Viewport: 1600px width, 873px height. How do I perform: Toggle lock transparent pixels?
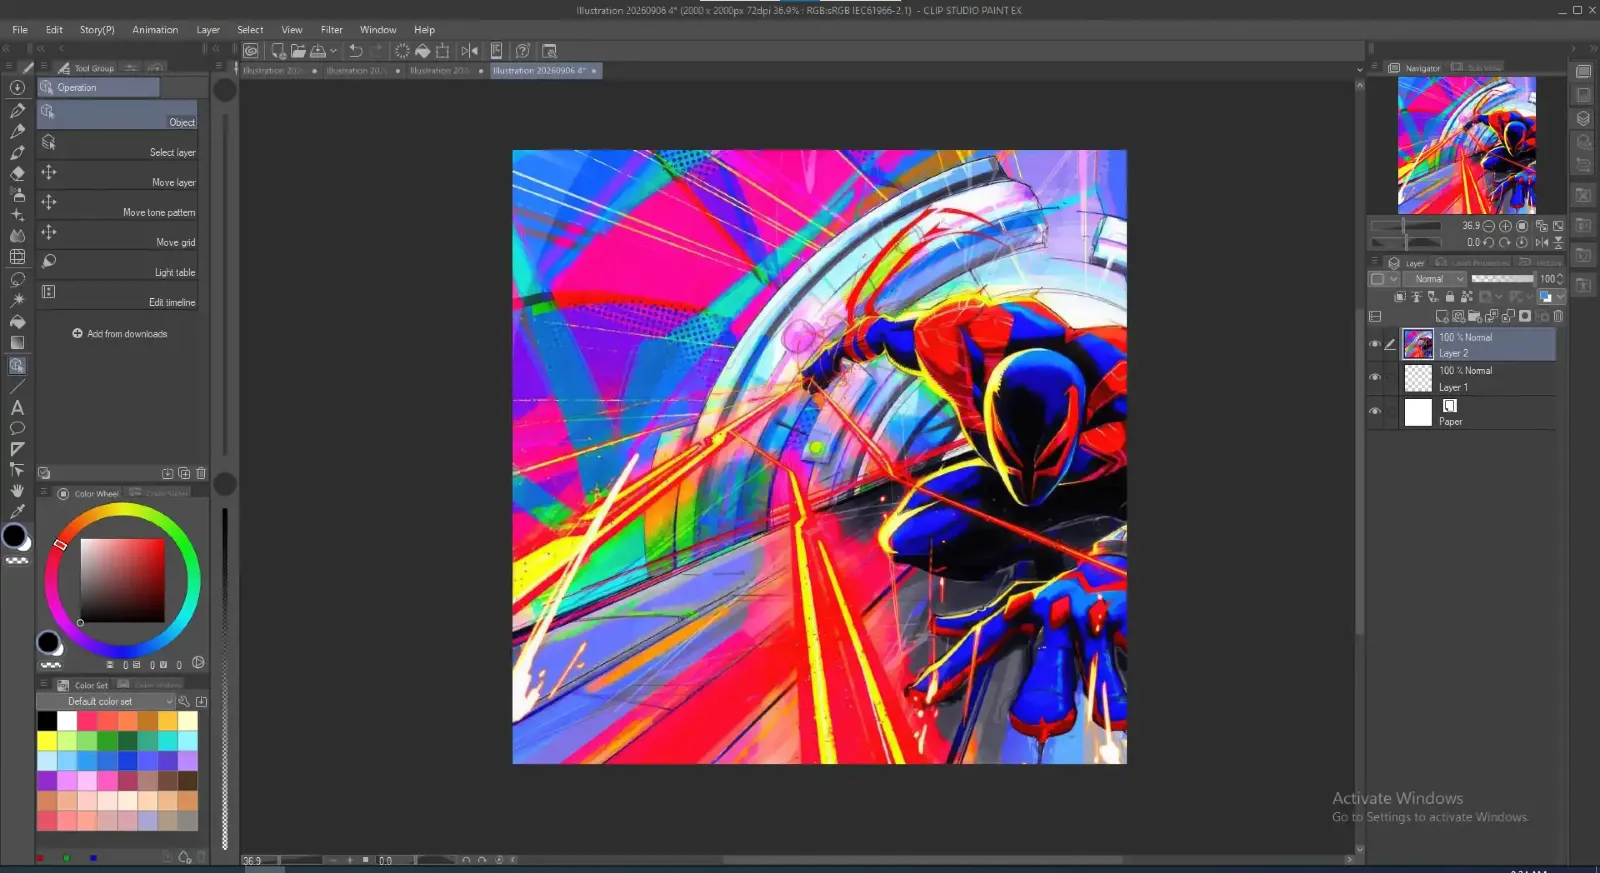1467,297
